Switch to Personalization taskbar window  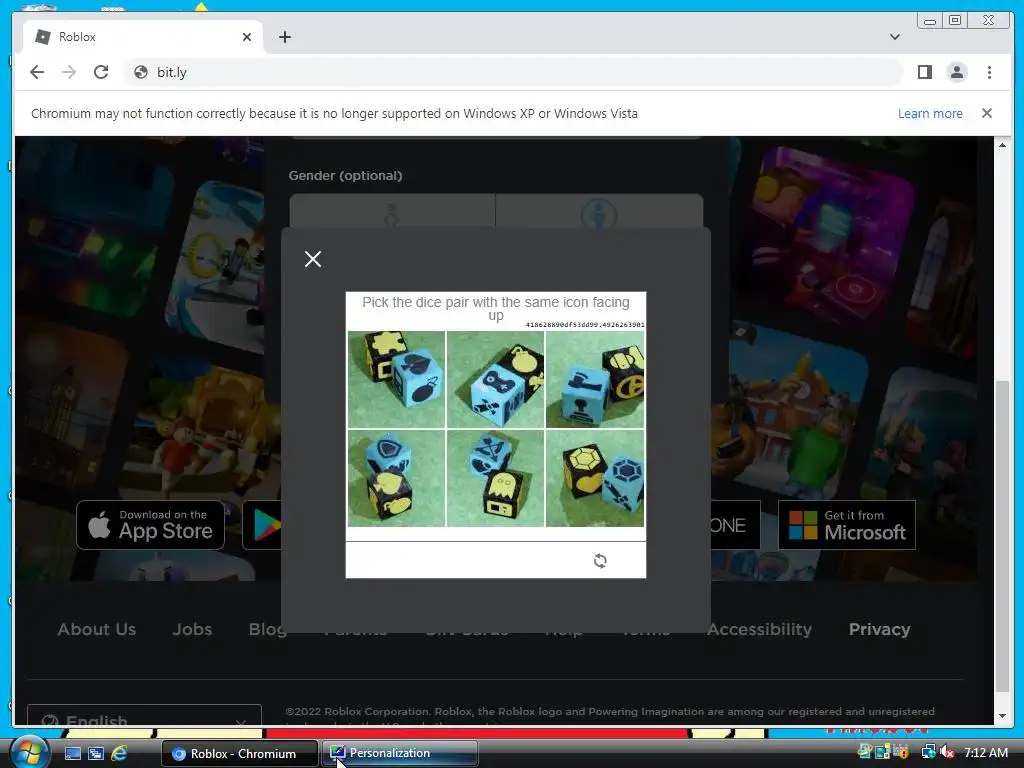pos(400,754)
